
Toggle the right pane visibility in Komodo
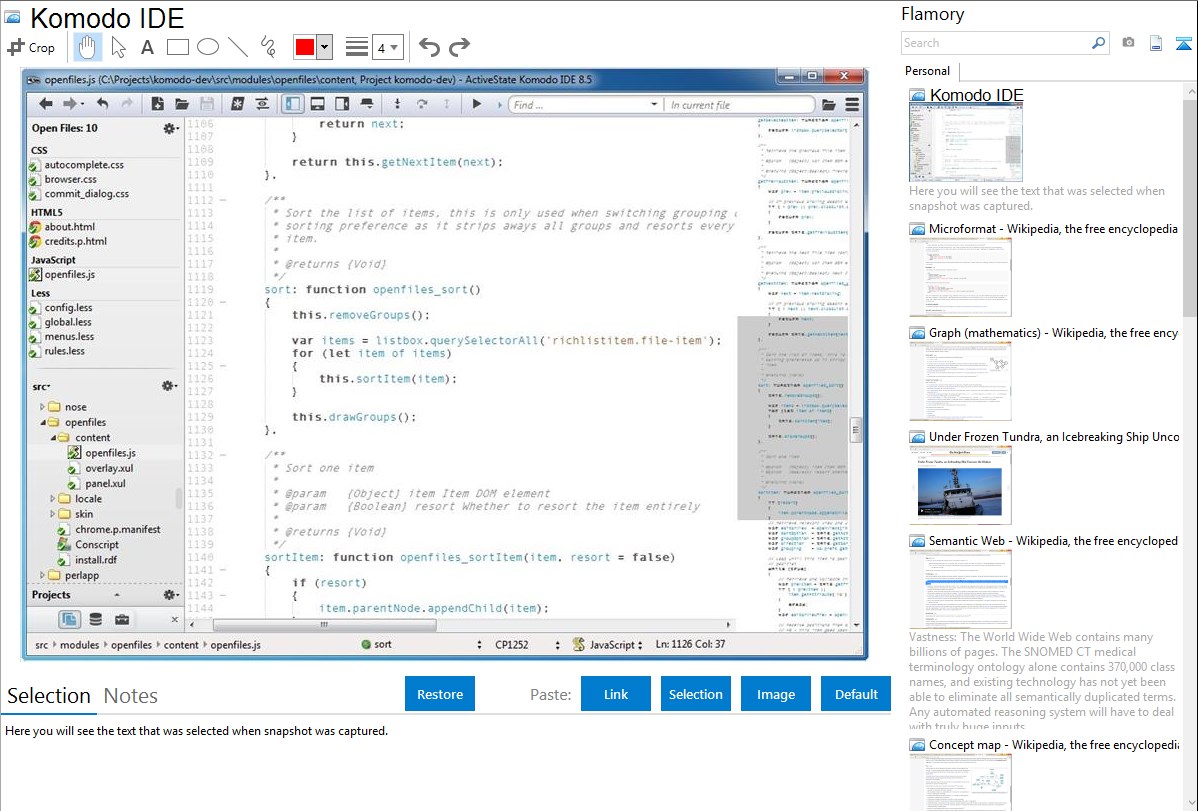pos(342,104)
